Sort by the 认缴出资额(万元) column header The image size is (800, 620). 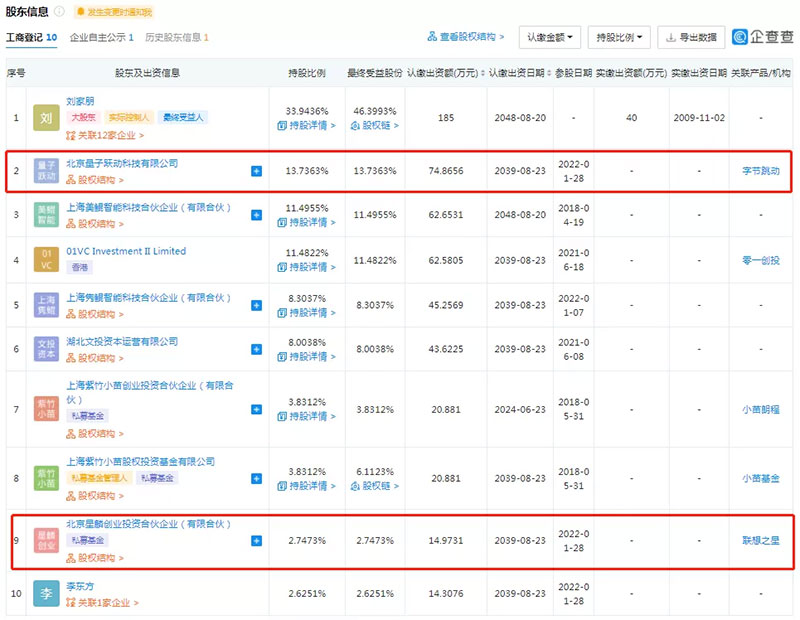[445, 73]
